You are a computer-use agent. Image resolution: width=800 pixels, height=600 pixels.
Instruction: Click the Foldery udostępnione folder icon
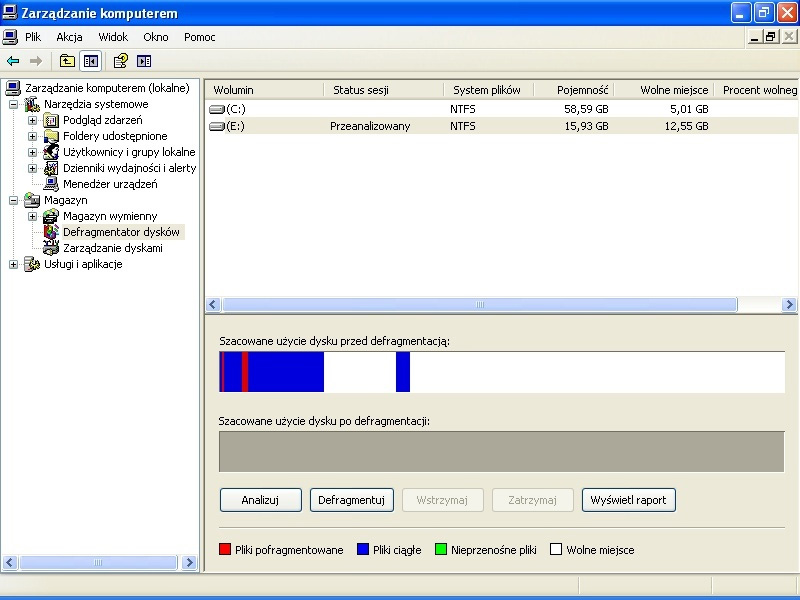[x=51, y=136]
